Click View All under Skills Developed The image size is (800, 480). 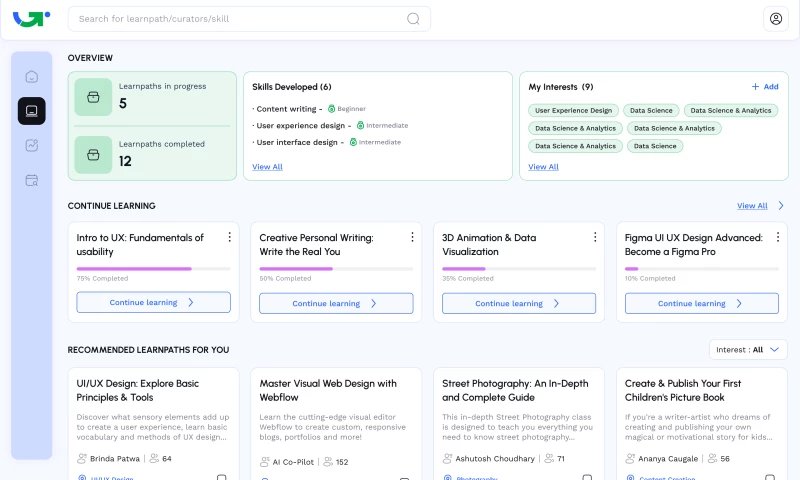click(267, 167)
